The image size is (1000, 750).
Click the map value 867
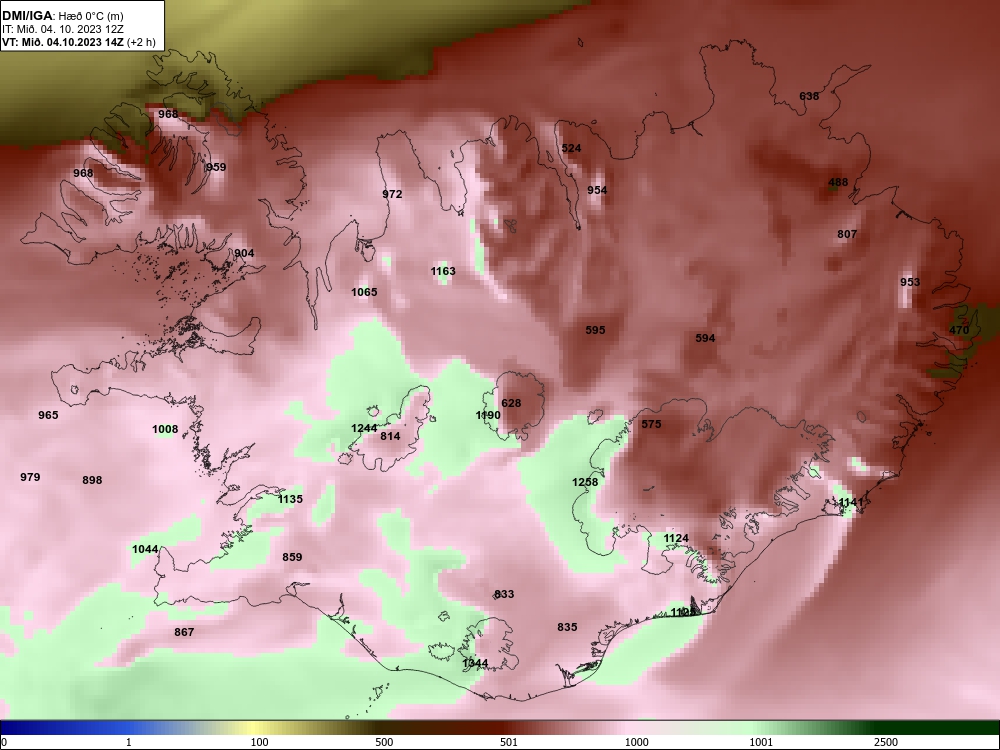click(184, 632)
